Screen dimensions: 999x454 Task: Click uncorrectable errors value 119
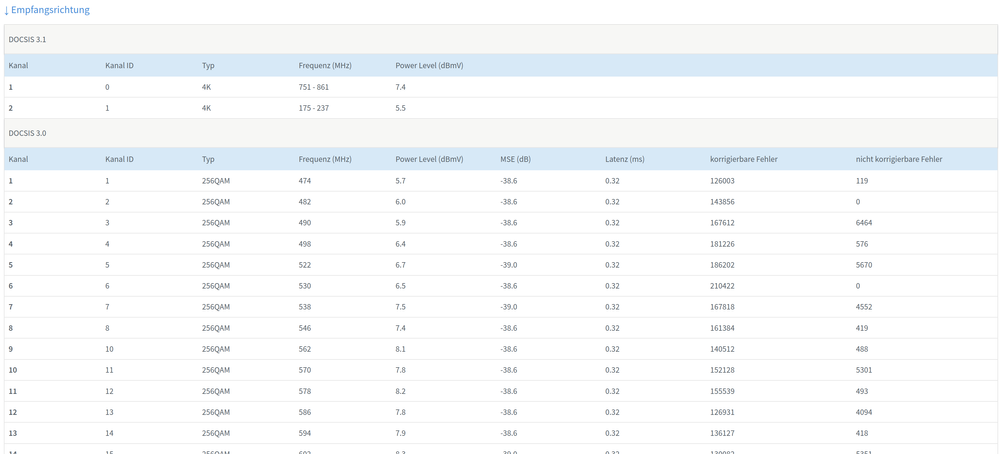(x=862, y=181)
